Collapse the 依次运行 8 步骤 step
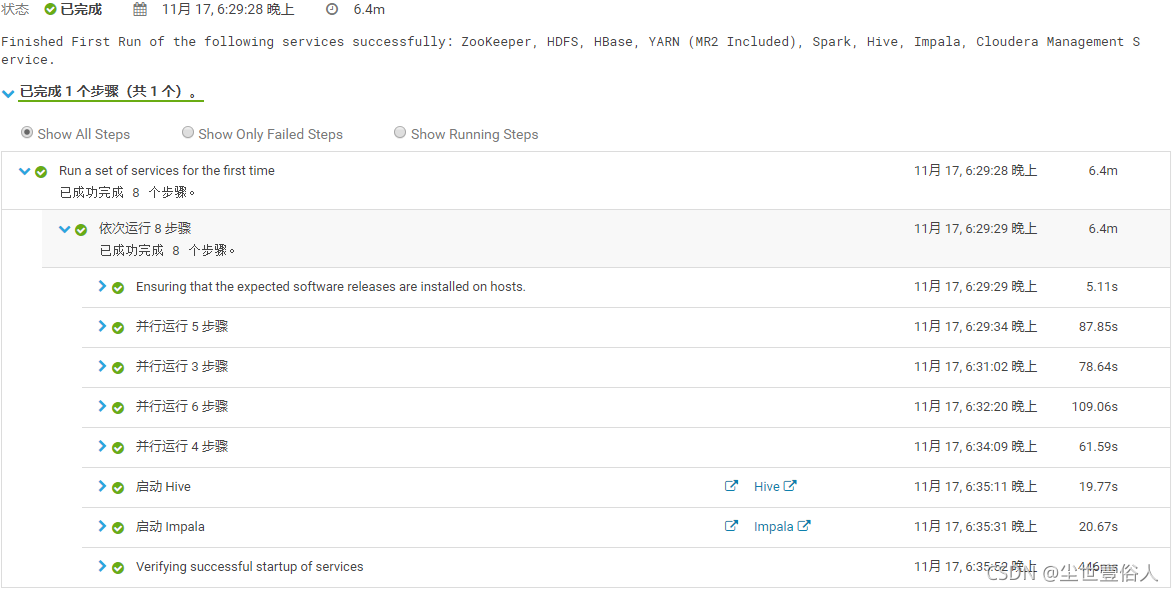This screenshot has width=1174, height=591. coord(64,228)
